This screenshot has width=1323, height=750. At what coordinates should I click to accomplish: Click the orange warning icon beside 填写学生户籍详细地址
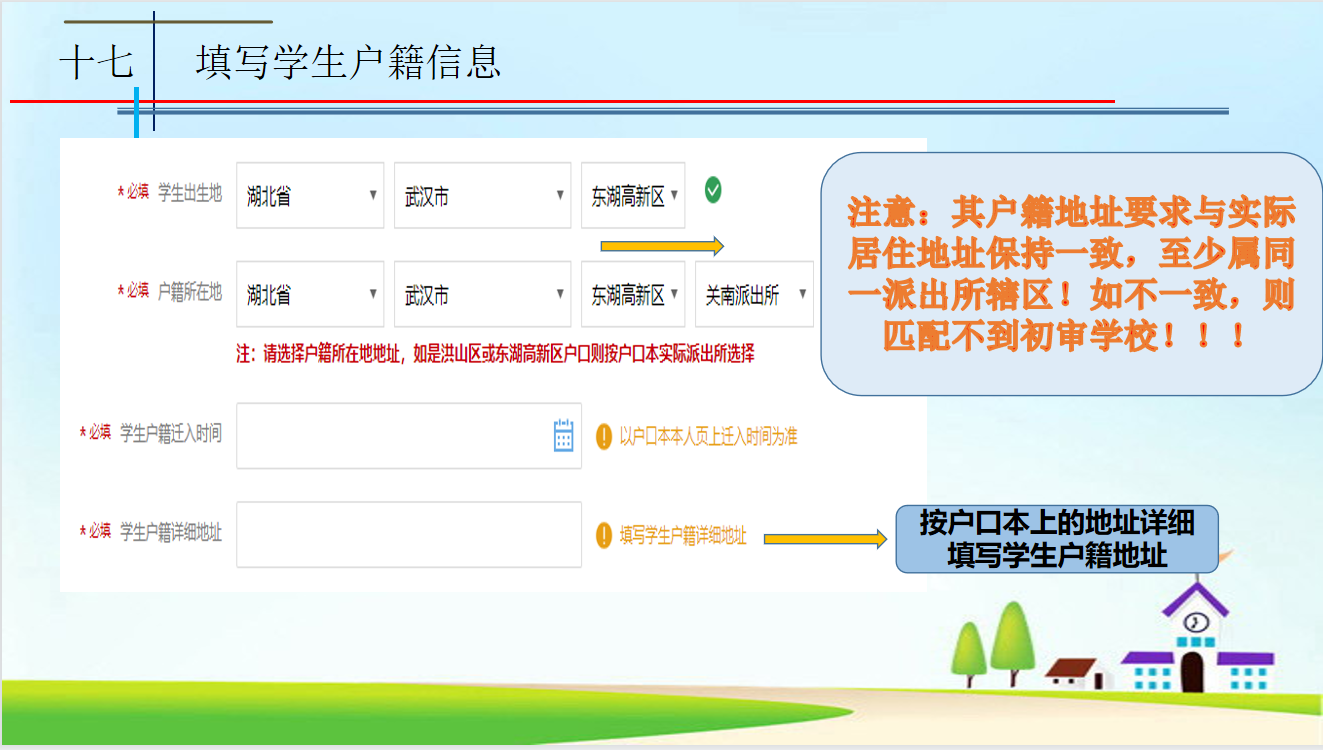(x=603, y=536)
